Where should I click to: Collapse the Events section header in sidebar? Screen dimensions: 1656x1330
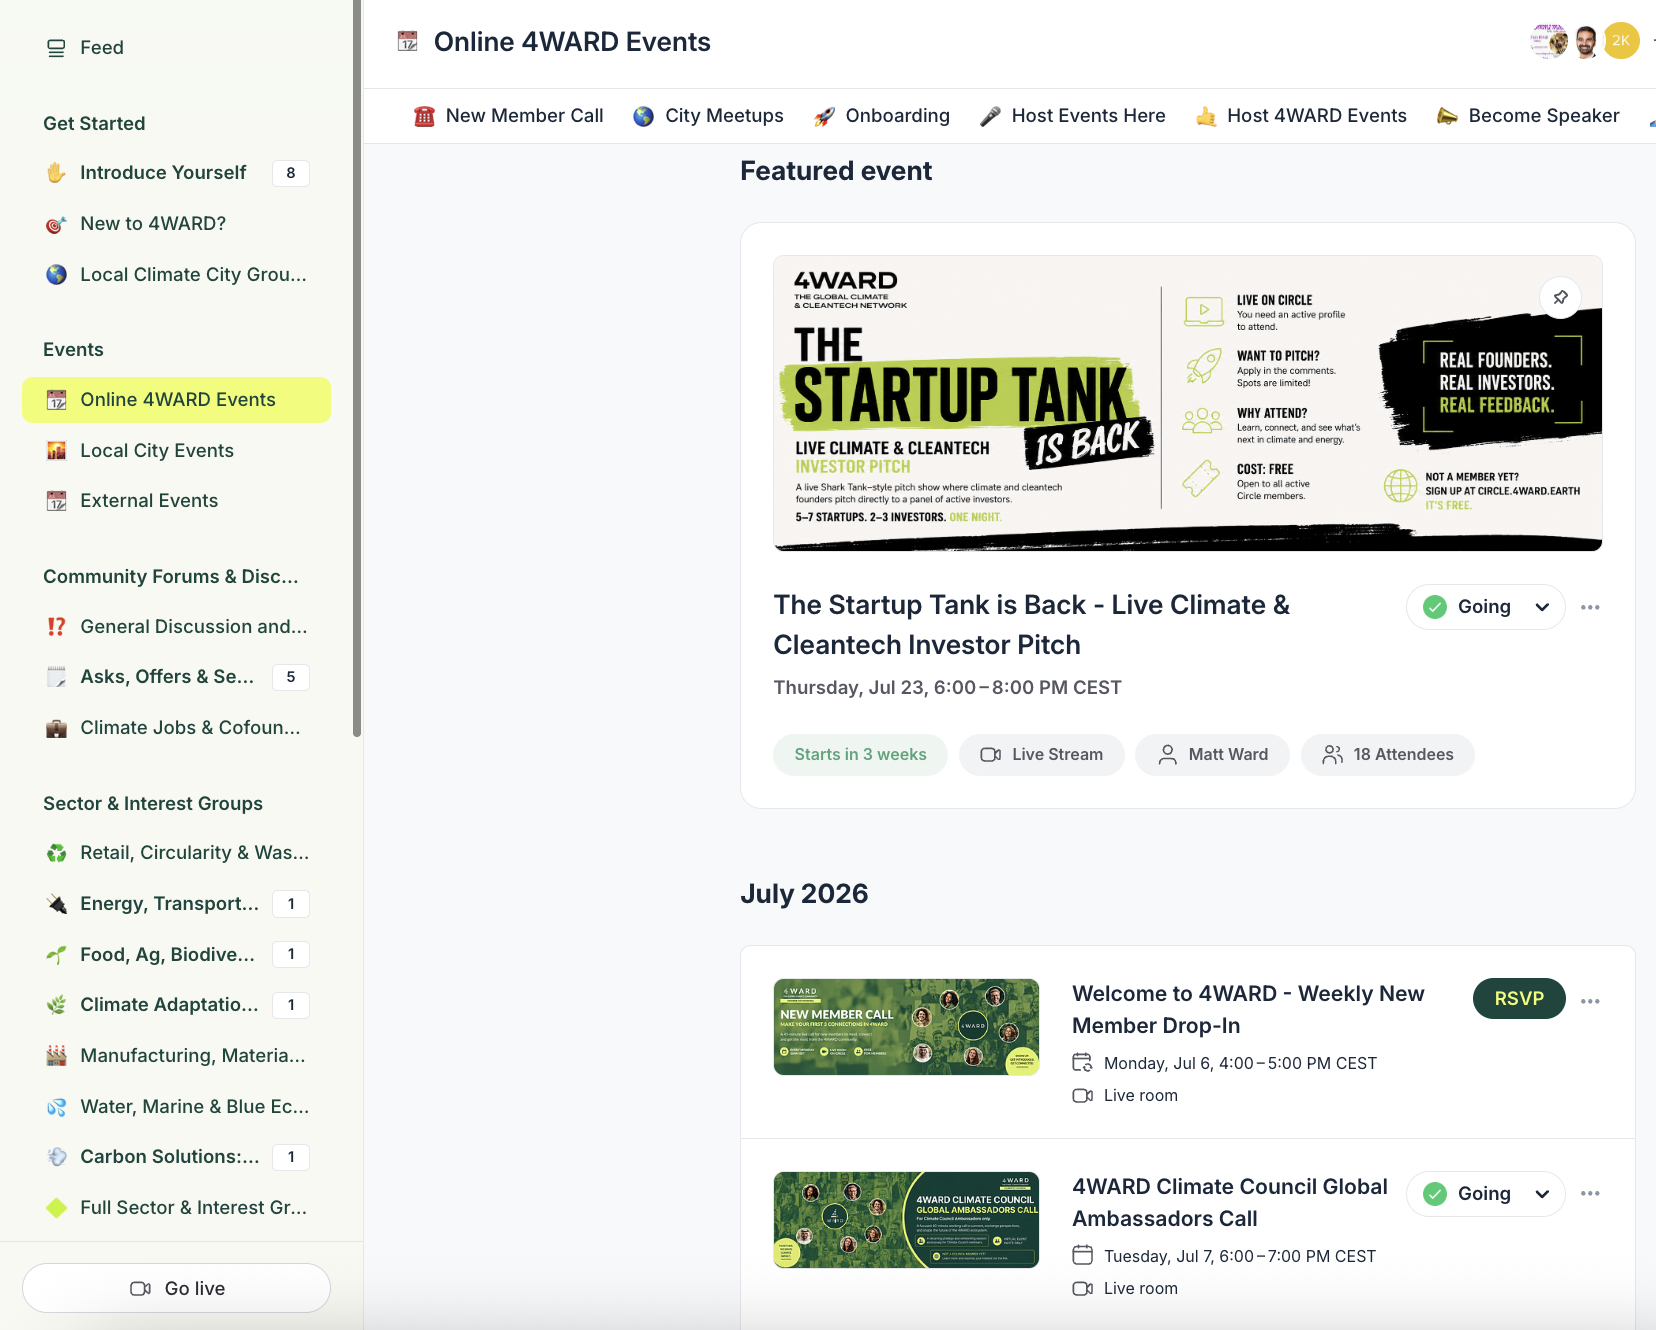(73, 349)
